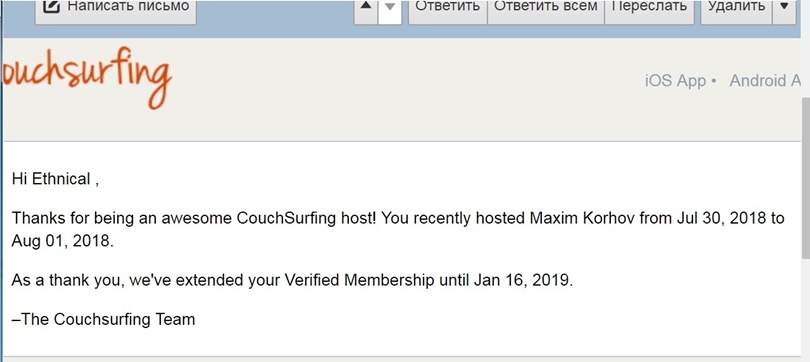This screenshot has width=810, height=362.
Task: Click the scrollbar track below the thumb
Action: (805, 310)
